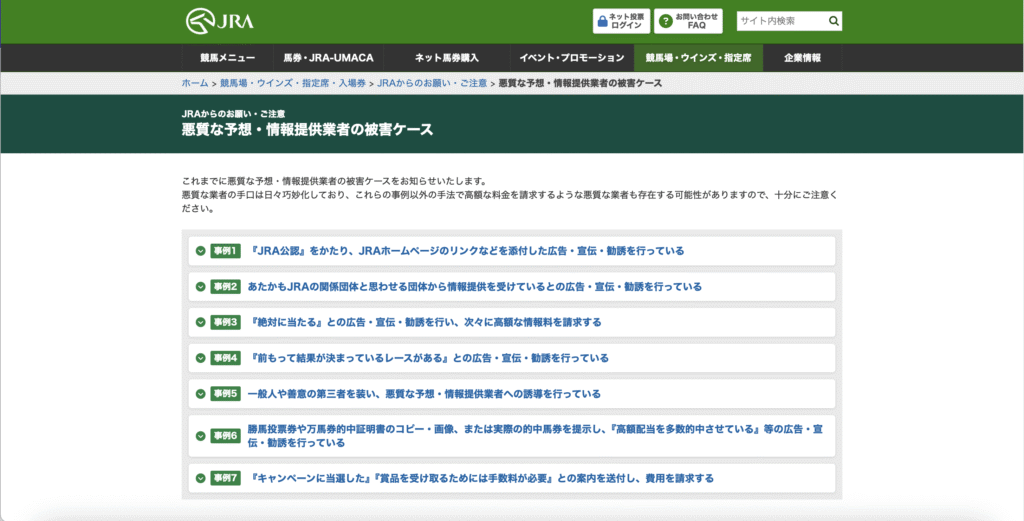Open 競馬場・ウインズ・指定席・入場券 breadcrumb link
The height and width of the screenshot is (521, 1024).
pyautogui.click(x=293, y=83)
